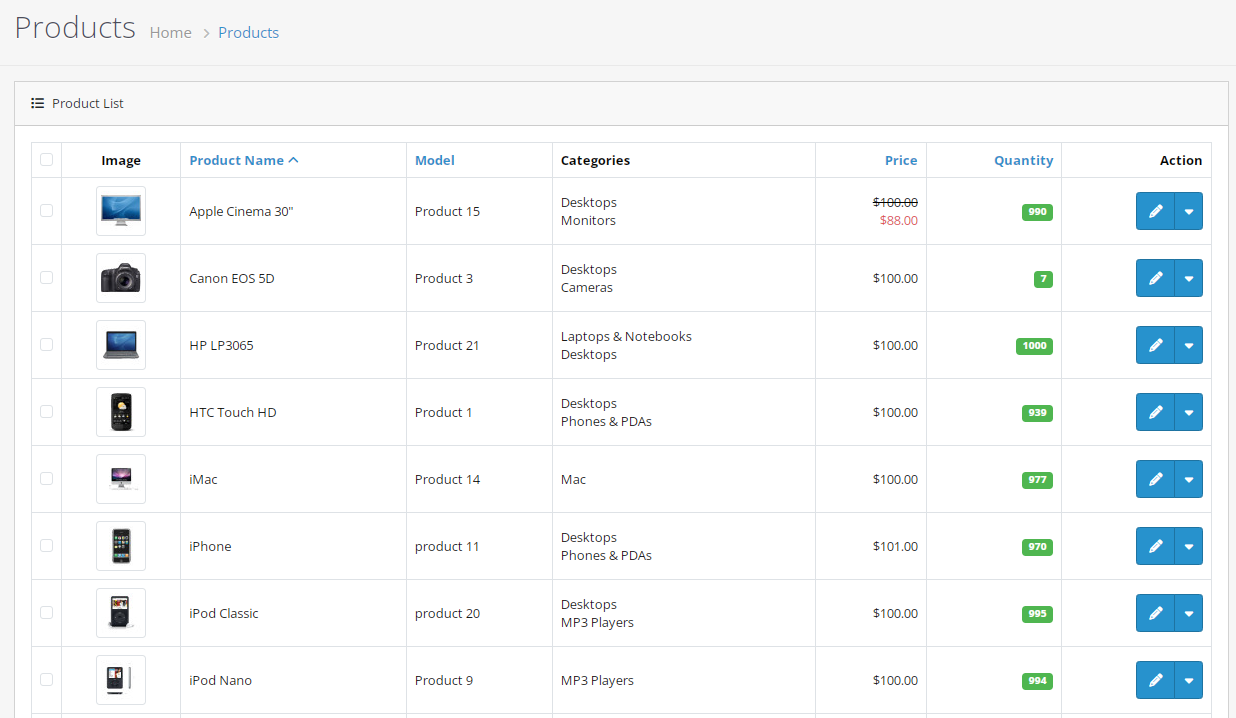Image resolution: width=1236 pixels, height=718 pixels.
Task: Click the 970 quantity badge
Action: (1037, 547)
